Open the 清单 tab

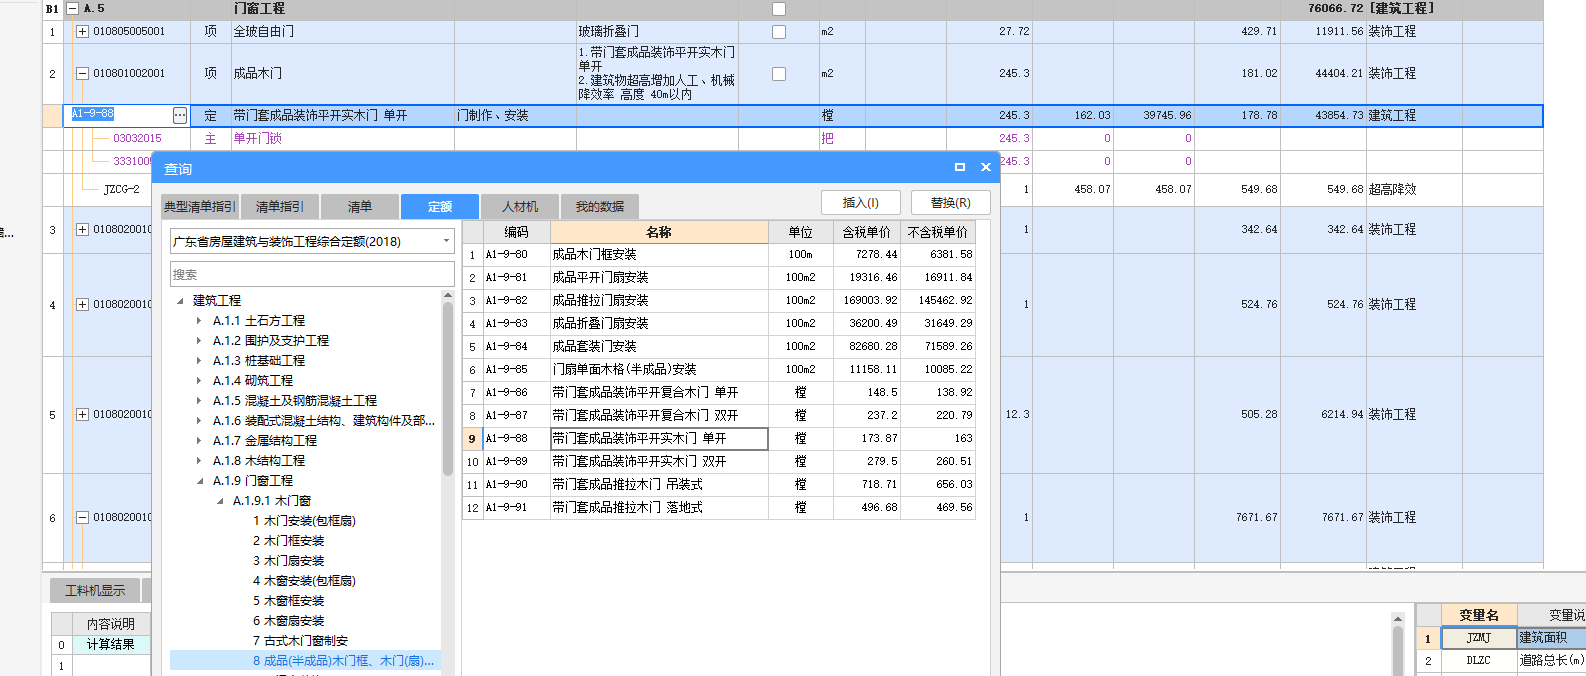coord(360,207)
